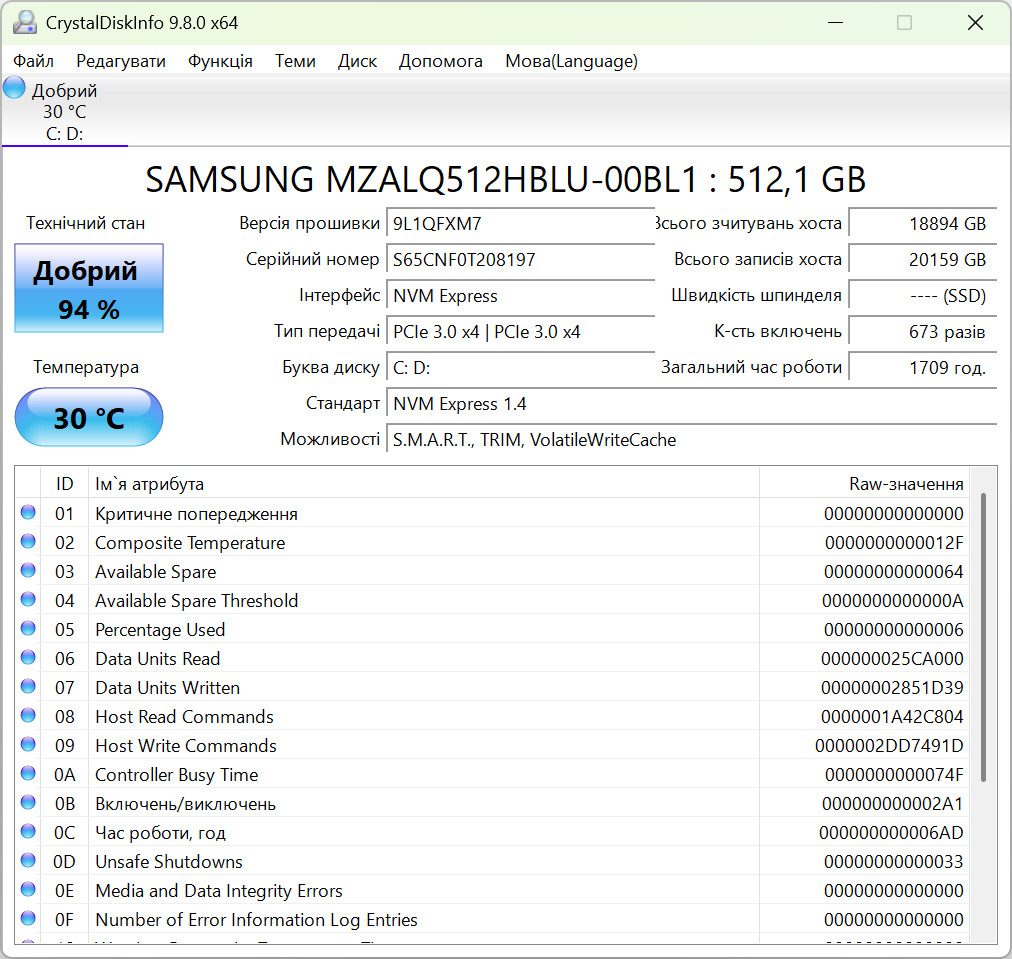Click status orb for Controller Busy Time row
Viewport: 1012px width, 959px height.
pyautogui.click(x=28, y=774)
